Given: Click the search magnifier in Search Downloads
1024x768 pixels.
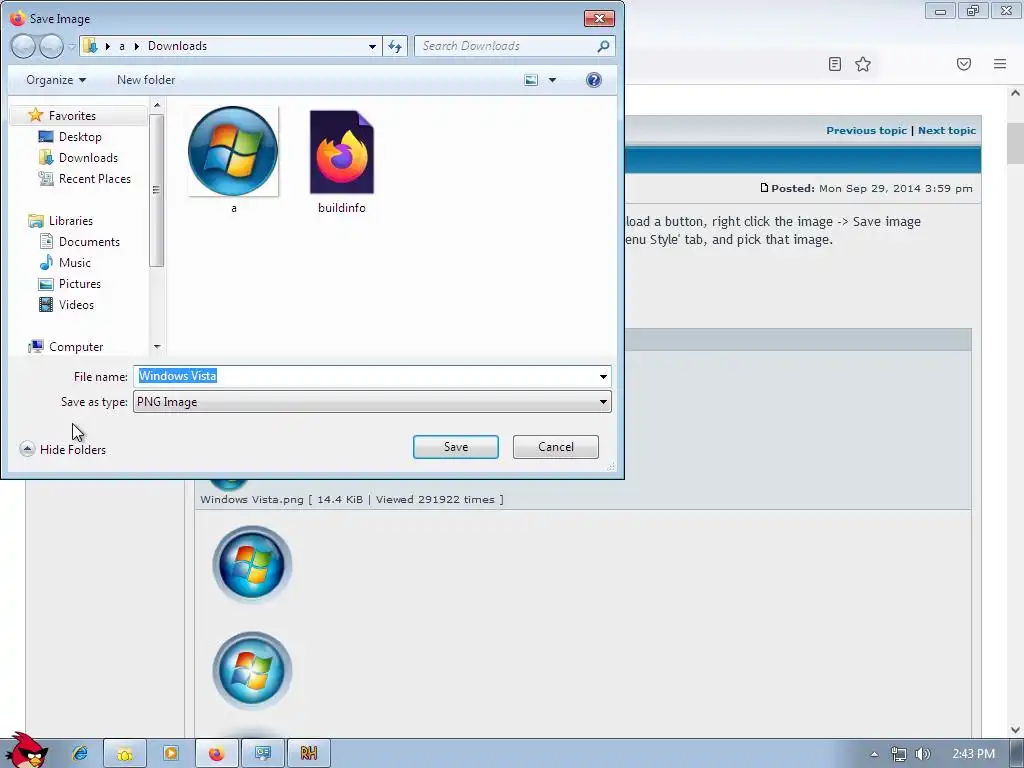Looking at the screenshot, I should pyautogui.click(x=603, y=46).
